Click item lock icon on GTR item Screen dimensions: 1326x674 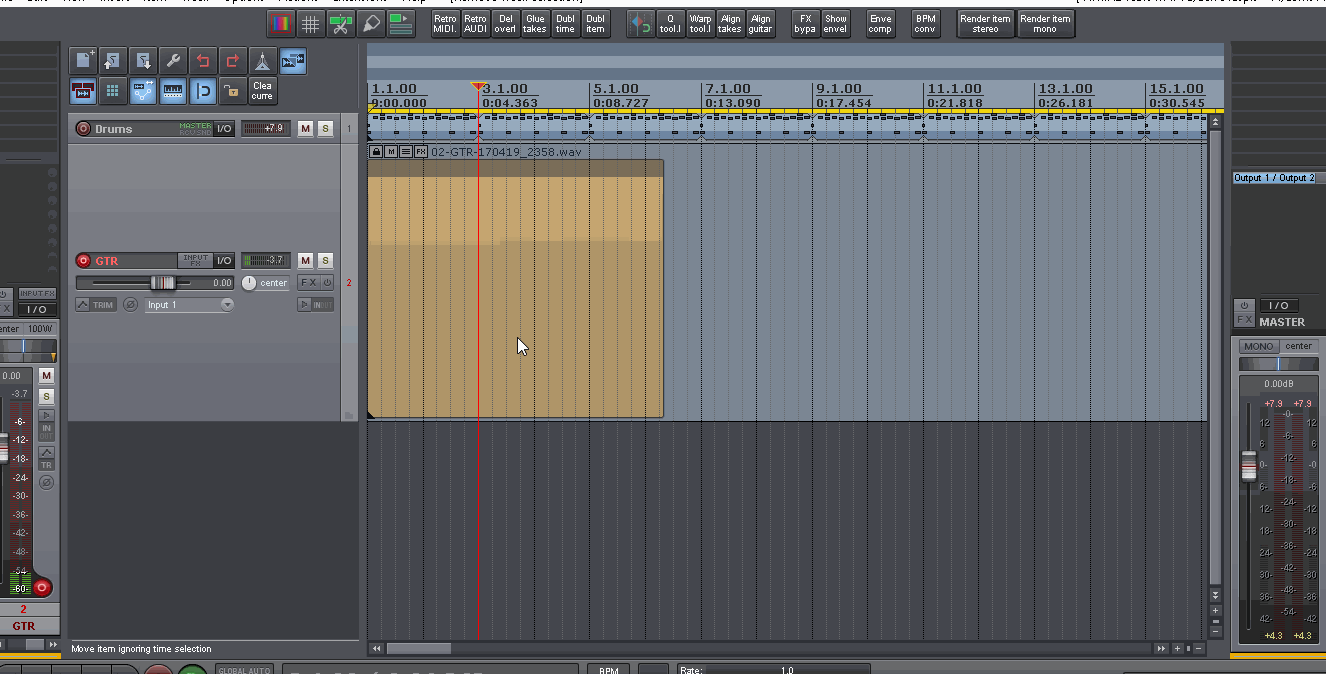(x=376, y=152)
